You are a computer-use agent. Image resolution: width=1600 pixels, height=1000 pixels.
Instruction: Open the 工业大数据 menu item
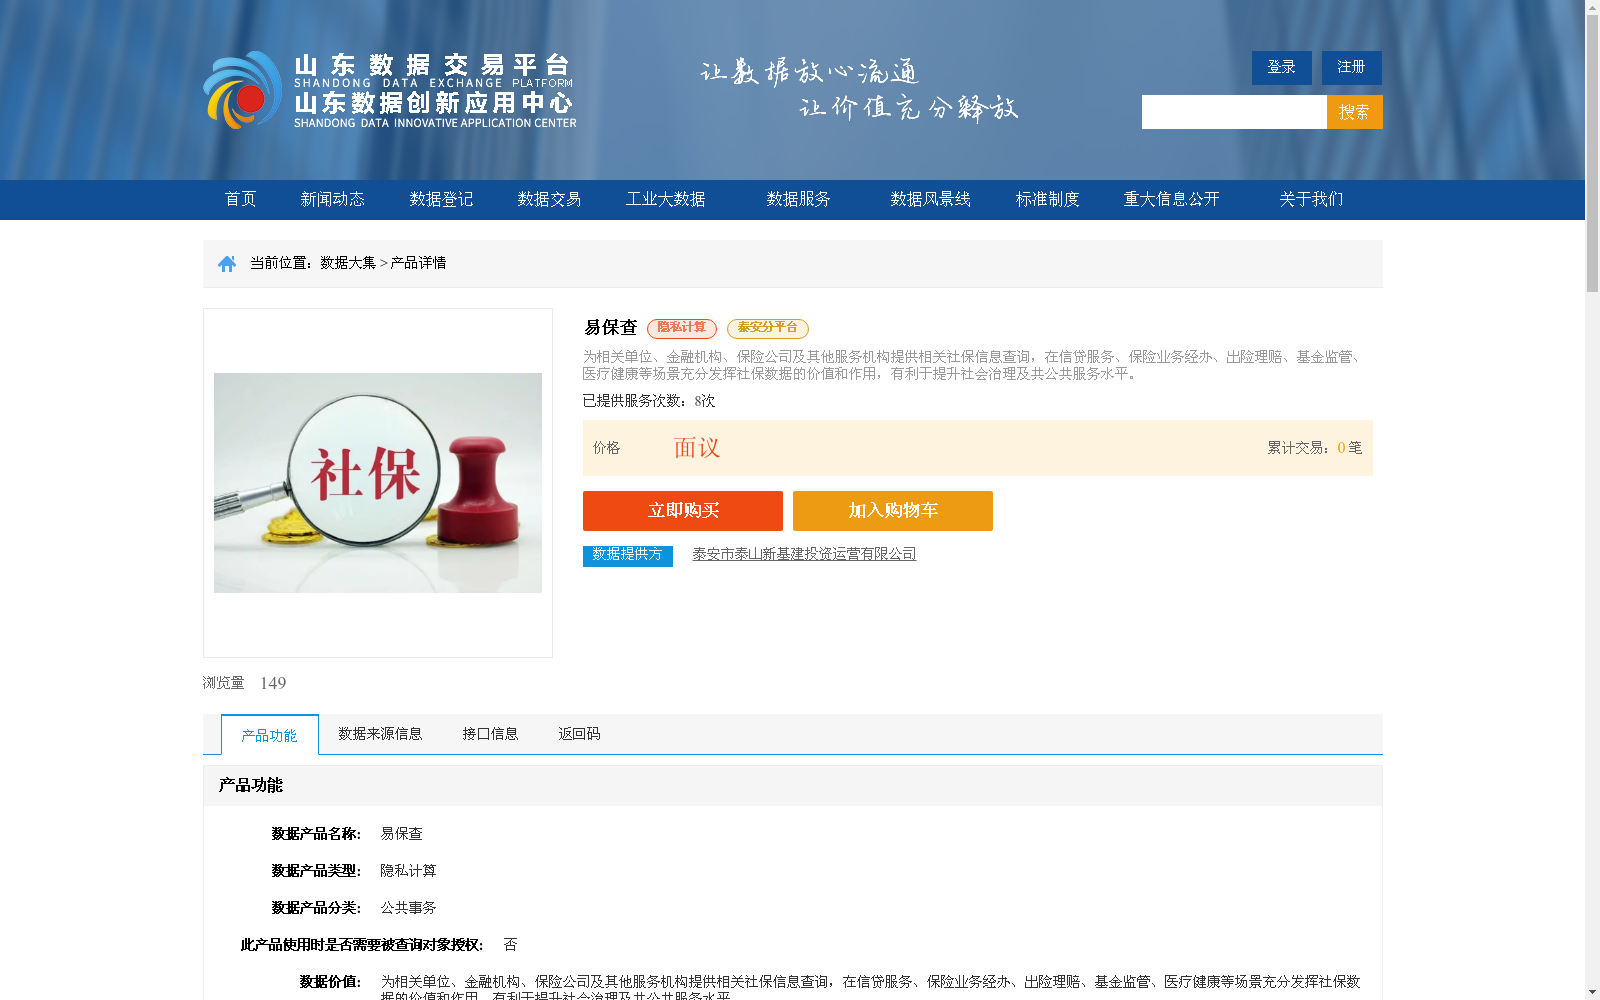tap(665, 199)
